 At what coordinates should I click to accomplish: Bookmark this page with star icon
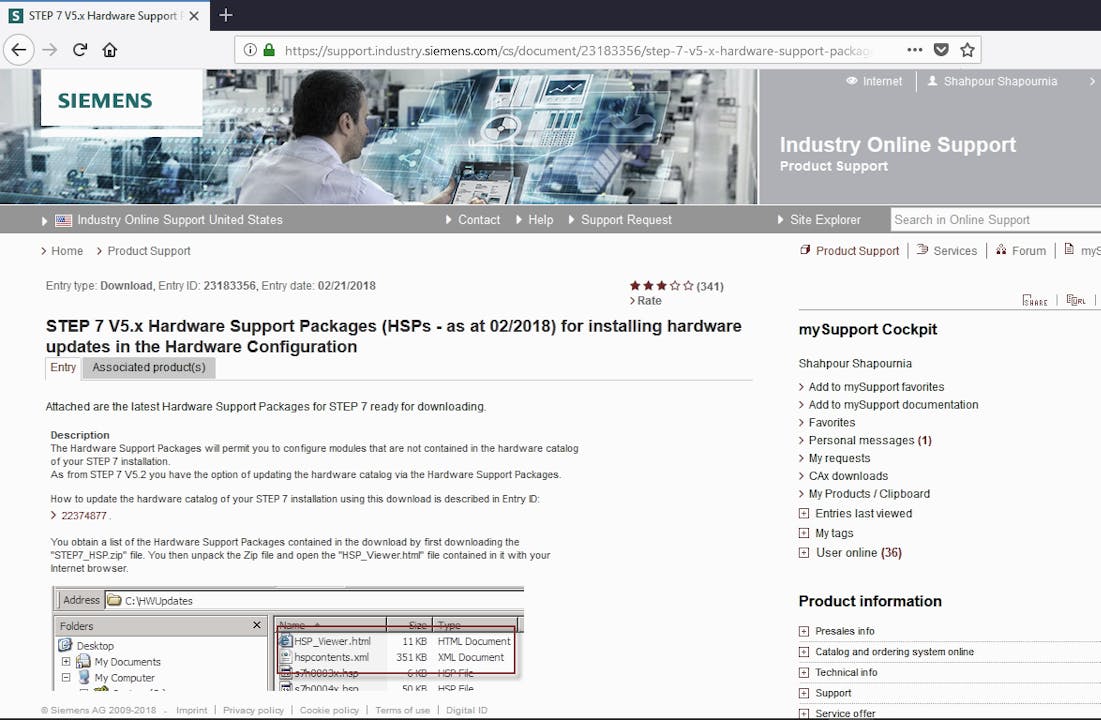click(967, 50)
